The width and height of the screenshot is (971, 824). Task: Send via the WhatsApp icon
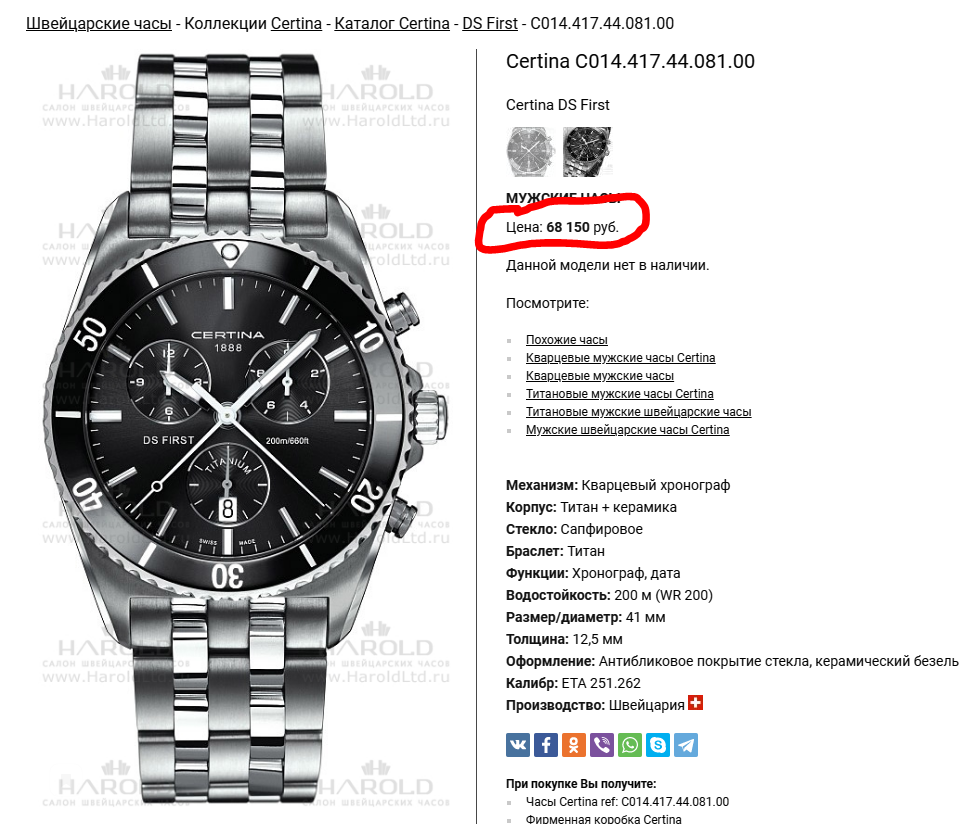[630, 745]
